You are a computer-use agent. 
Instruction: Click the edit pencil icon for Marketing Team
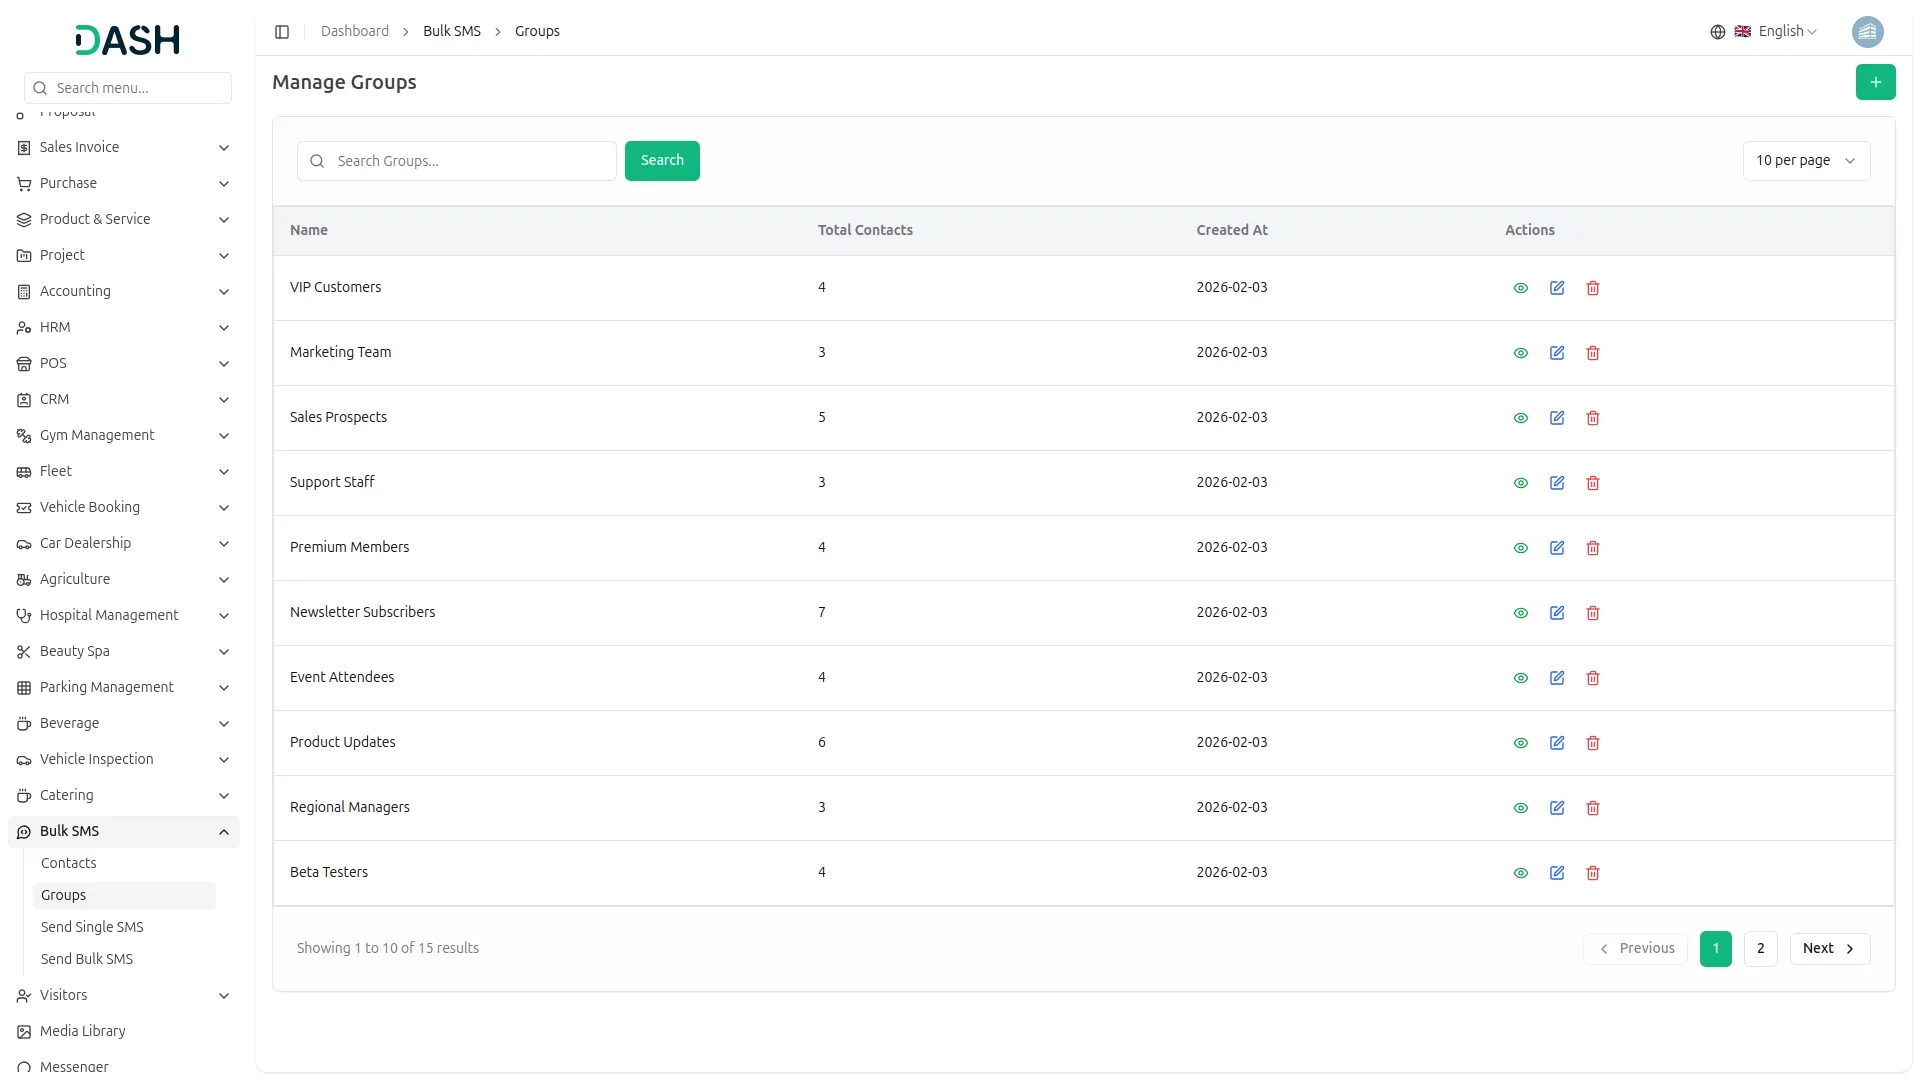[x=1556, y=353]
